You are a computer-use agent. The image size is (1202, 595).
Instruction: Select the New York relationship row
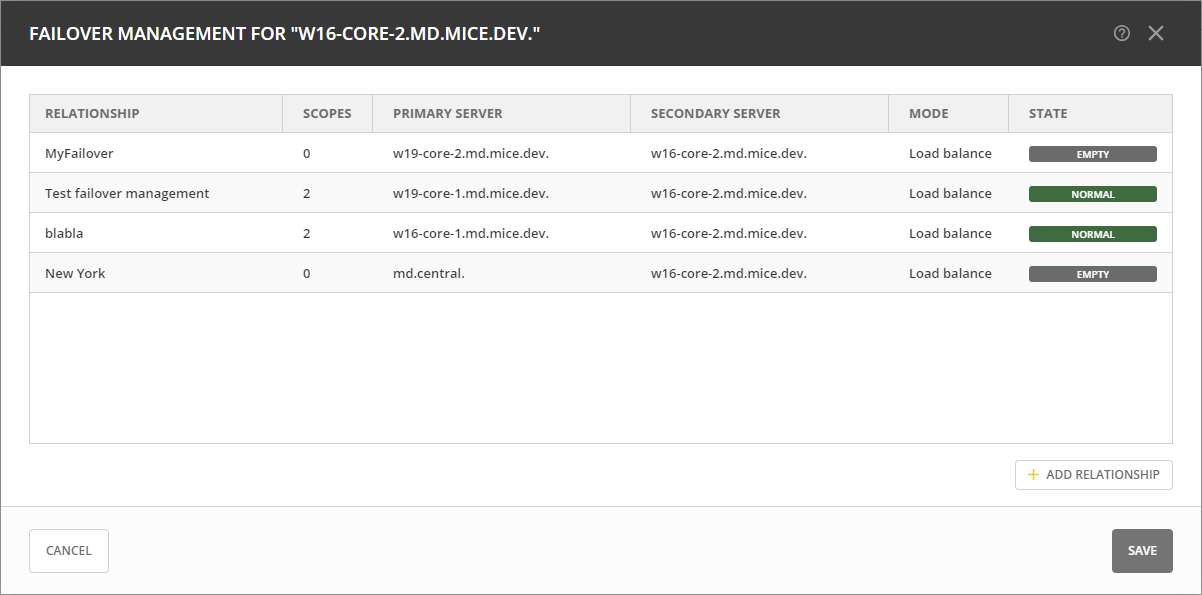click(75, 274)
